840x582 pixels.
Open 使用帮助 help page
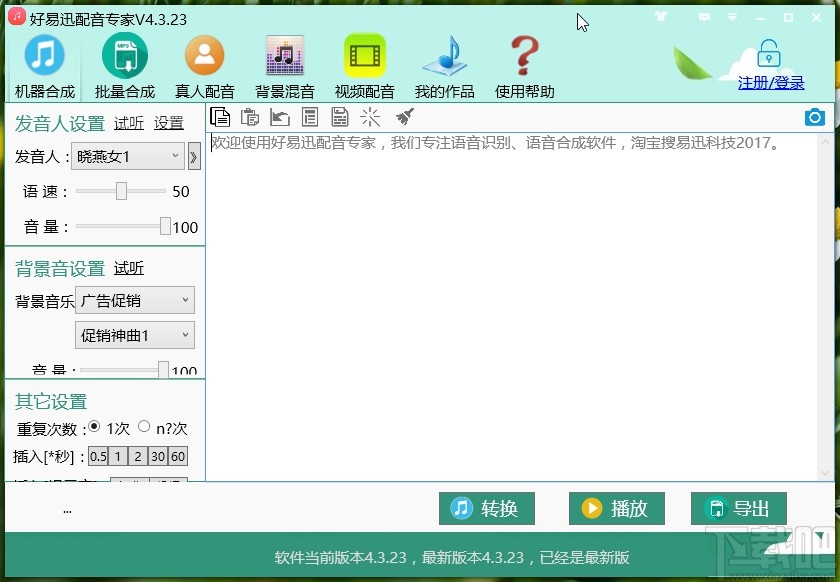(524, 67)
